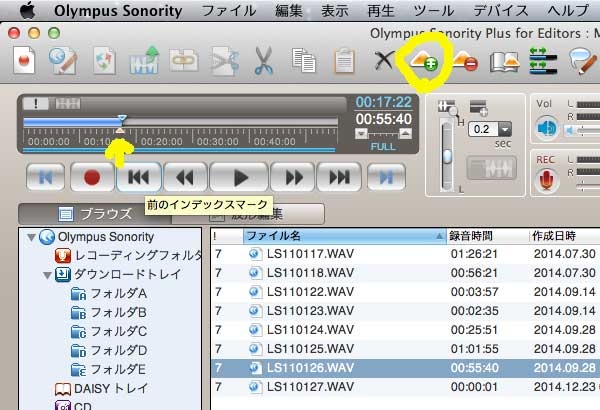Viewport: 600px width, 410px height.
Task: Click the zoom-in arrow right of timeline scale
Action: 406,134
